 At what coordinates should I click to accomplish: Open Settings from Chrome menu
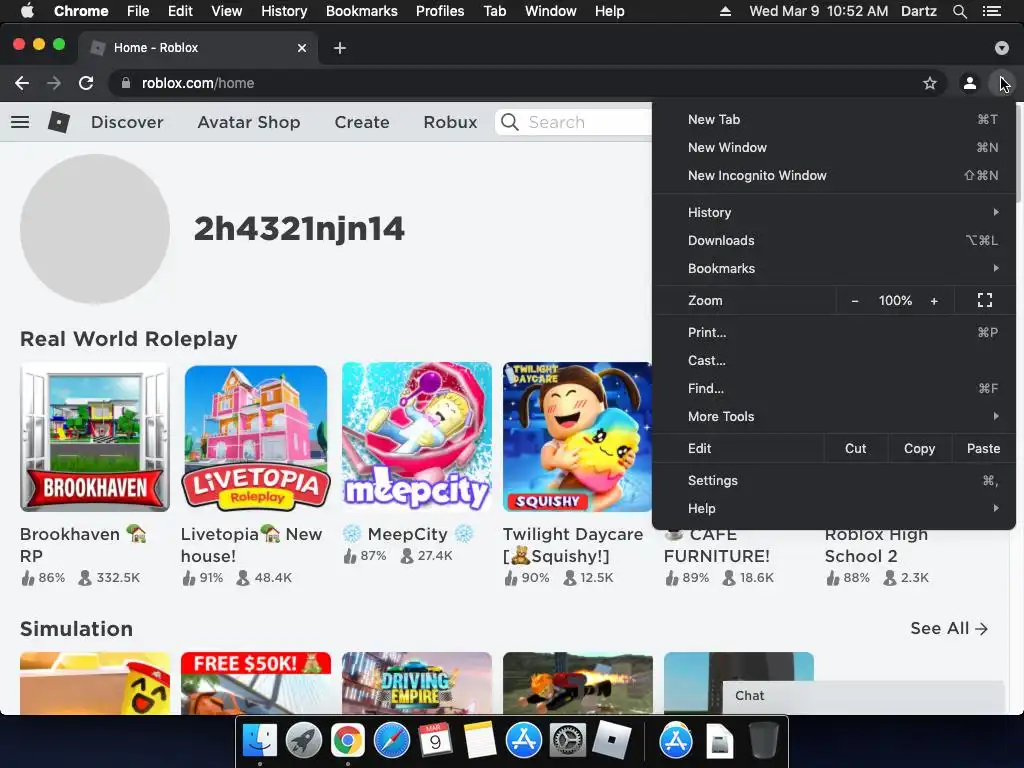834,481
